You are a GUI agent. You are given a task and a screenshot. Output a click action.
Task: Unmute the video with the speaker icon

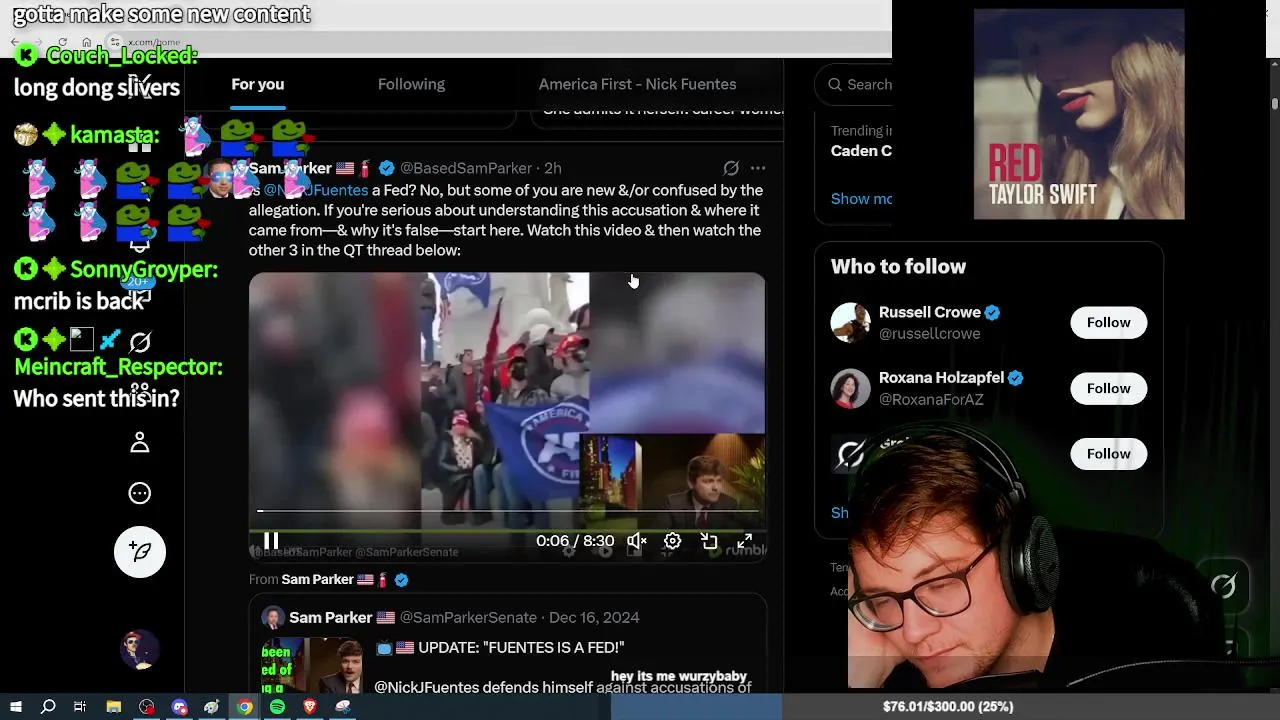coord(637,541)
